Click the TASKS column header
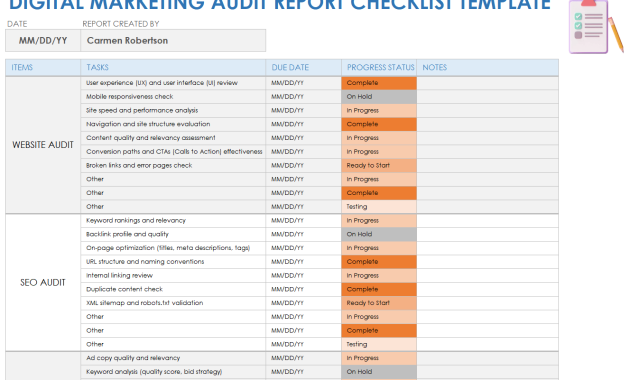This screenshot has height=380, width=630. click(x=173, y=67)
